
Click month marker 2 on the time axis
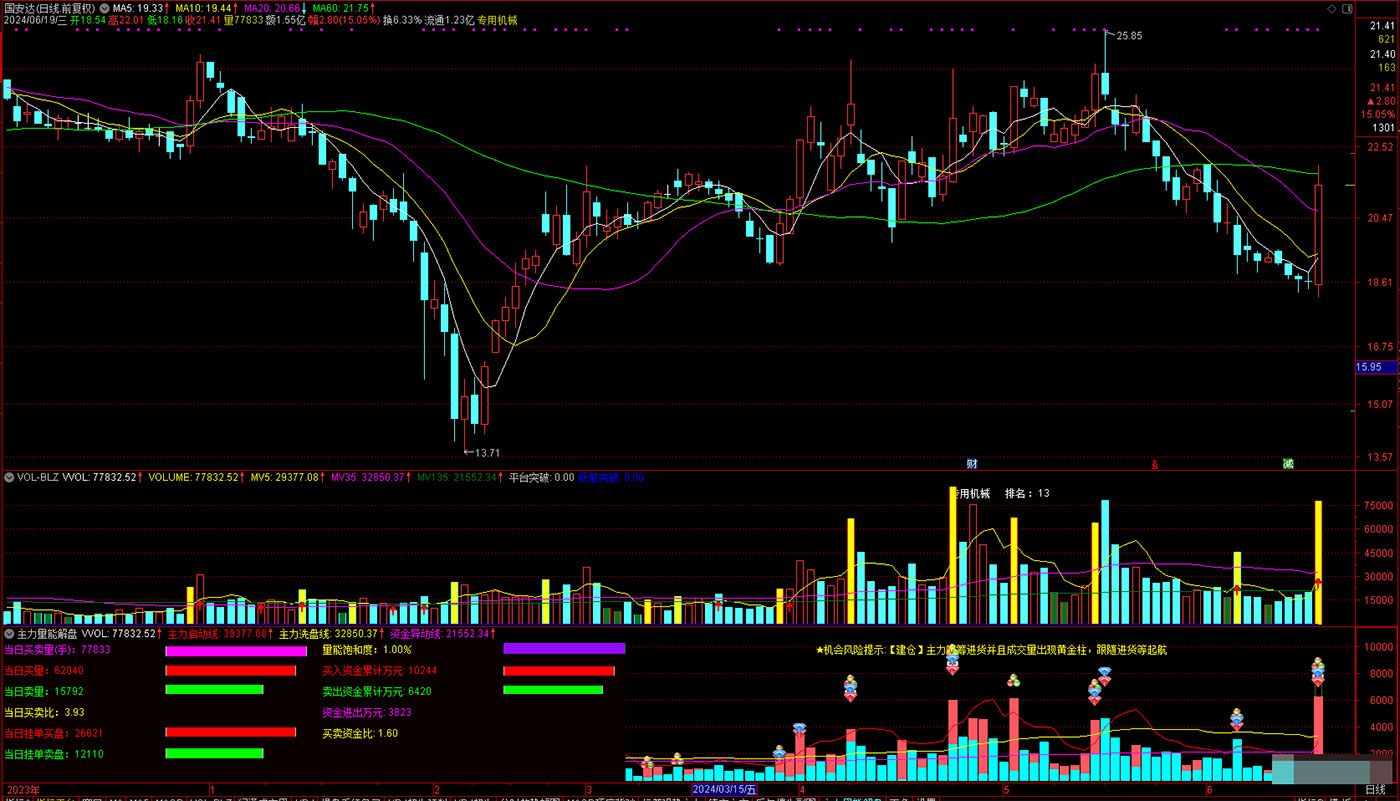click(436, 790)
